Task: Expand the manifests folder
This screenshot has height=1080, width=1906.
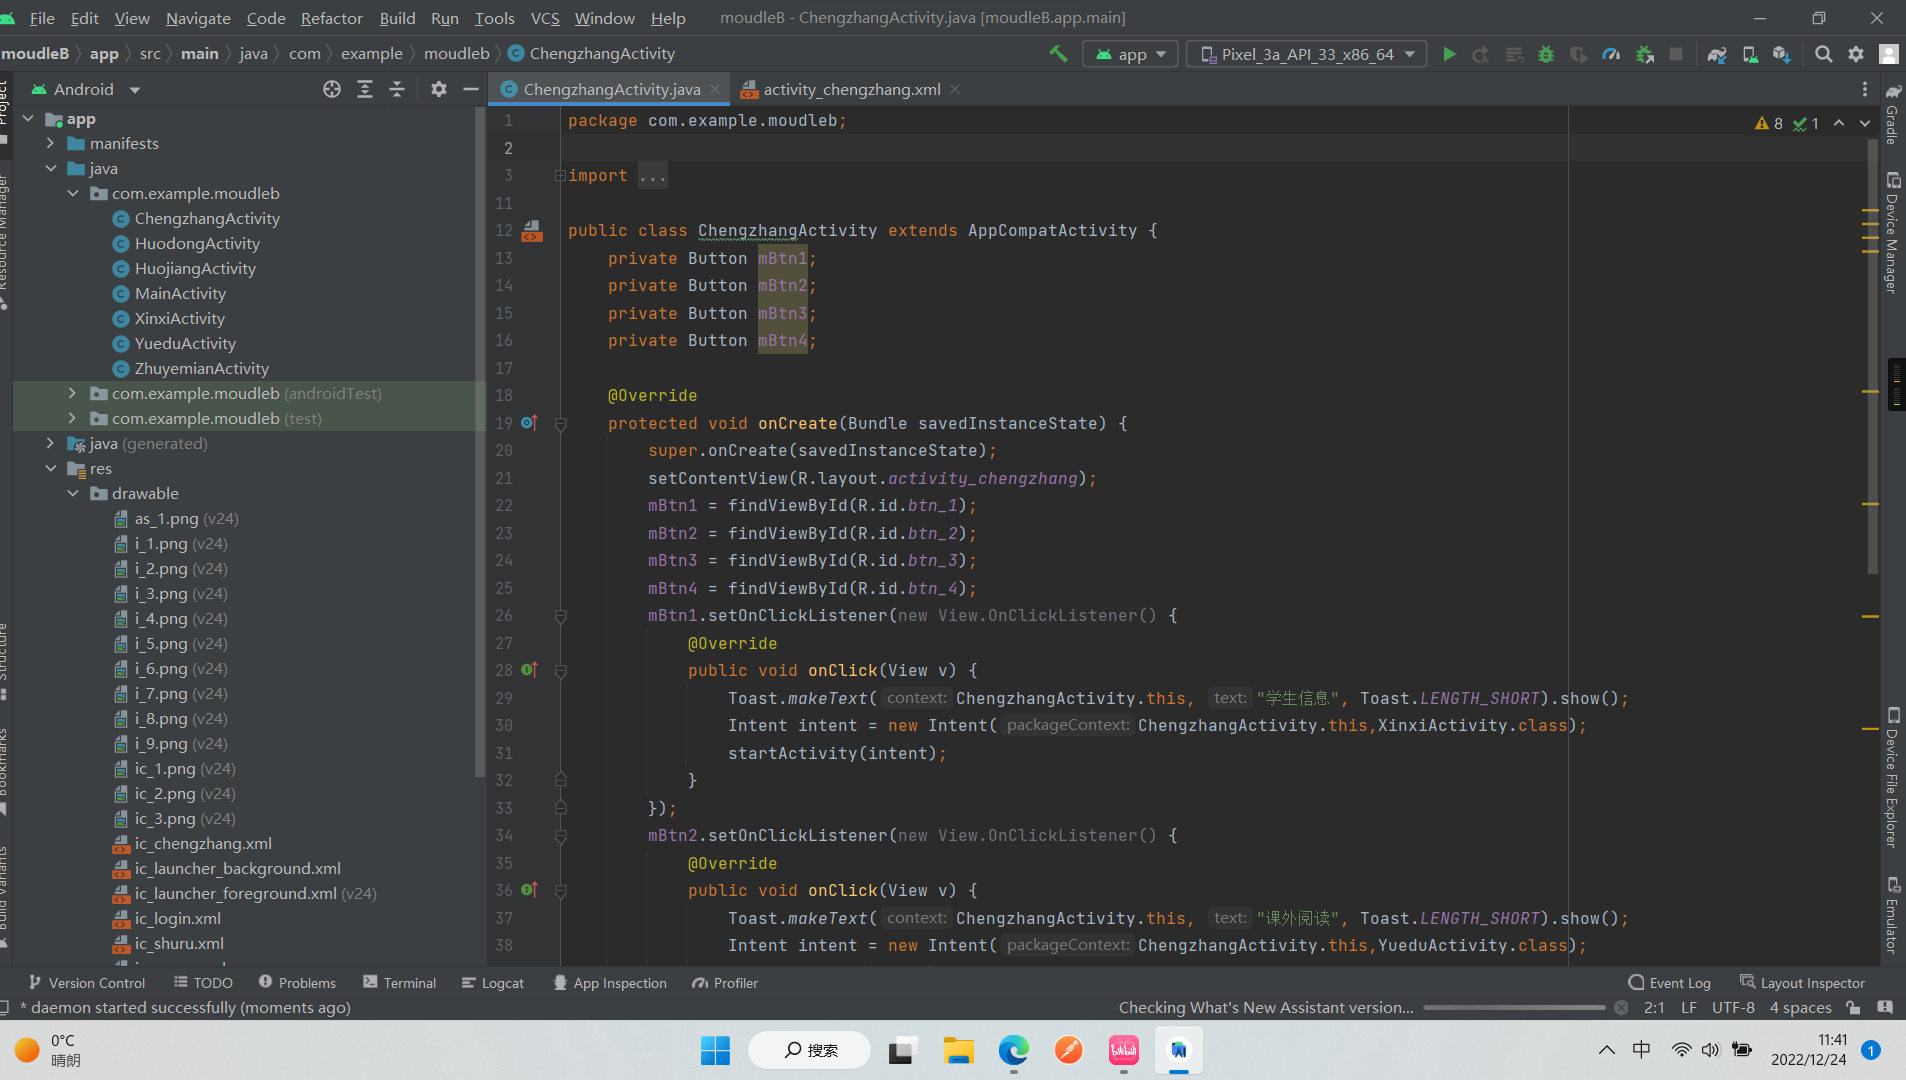Action: point(50,144)
